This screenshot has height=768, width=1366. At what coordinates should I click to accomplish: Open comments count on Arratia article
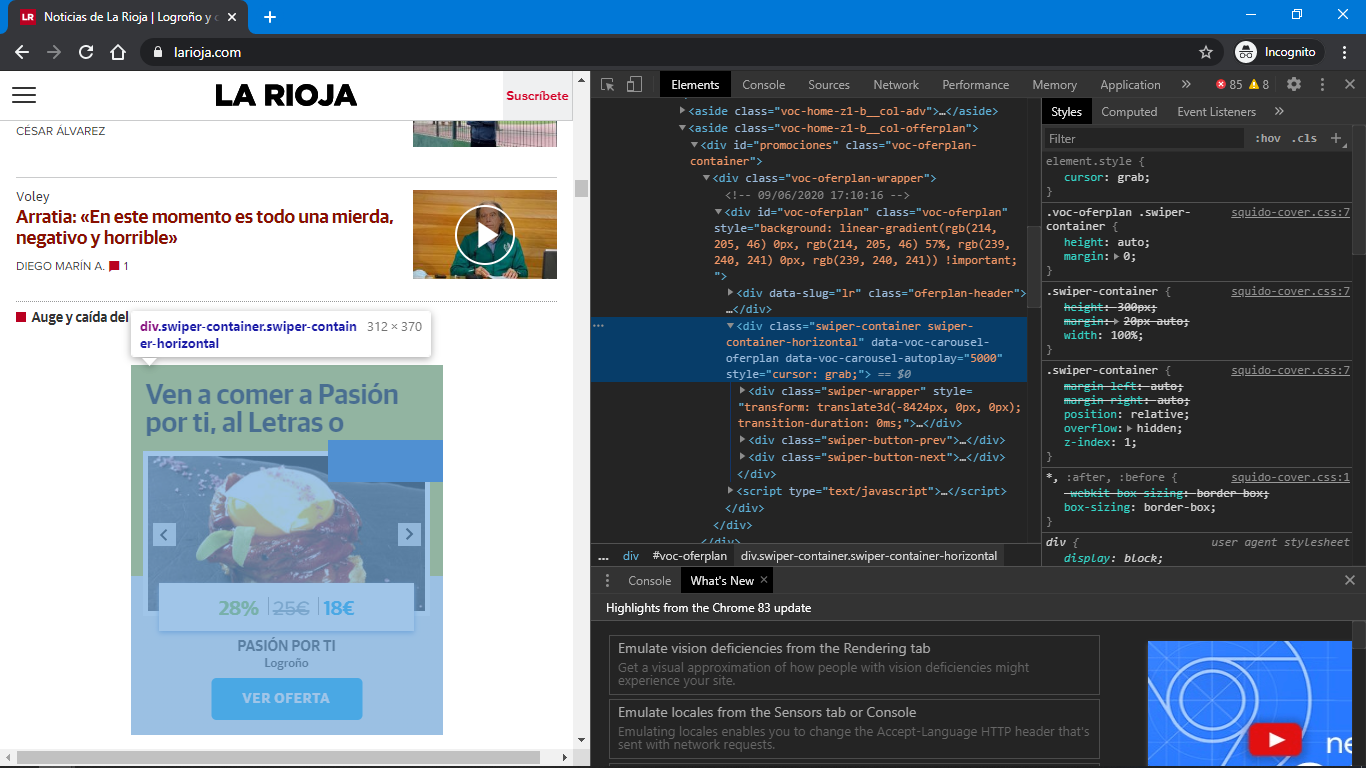pyautogui.click(x=119, y=266)
